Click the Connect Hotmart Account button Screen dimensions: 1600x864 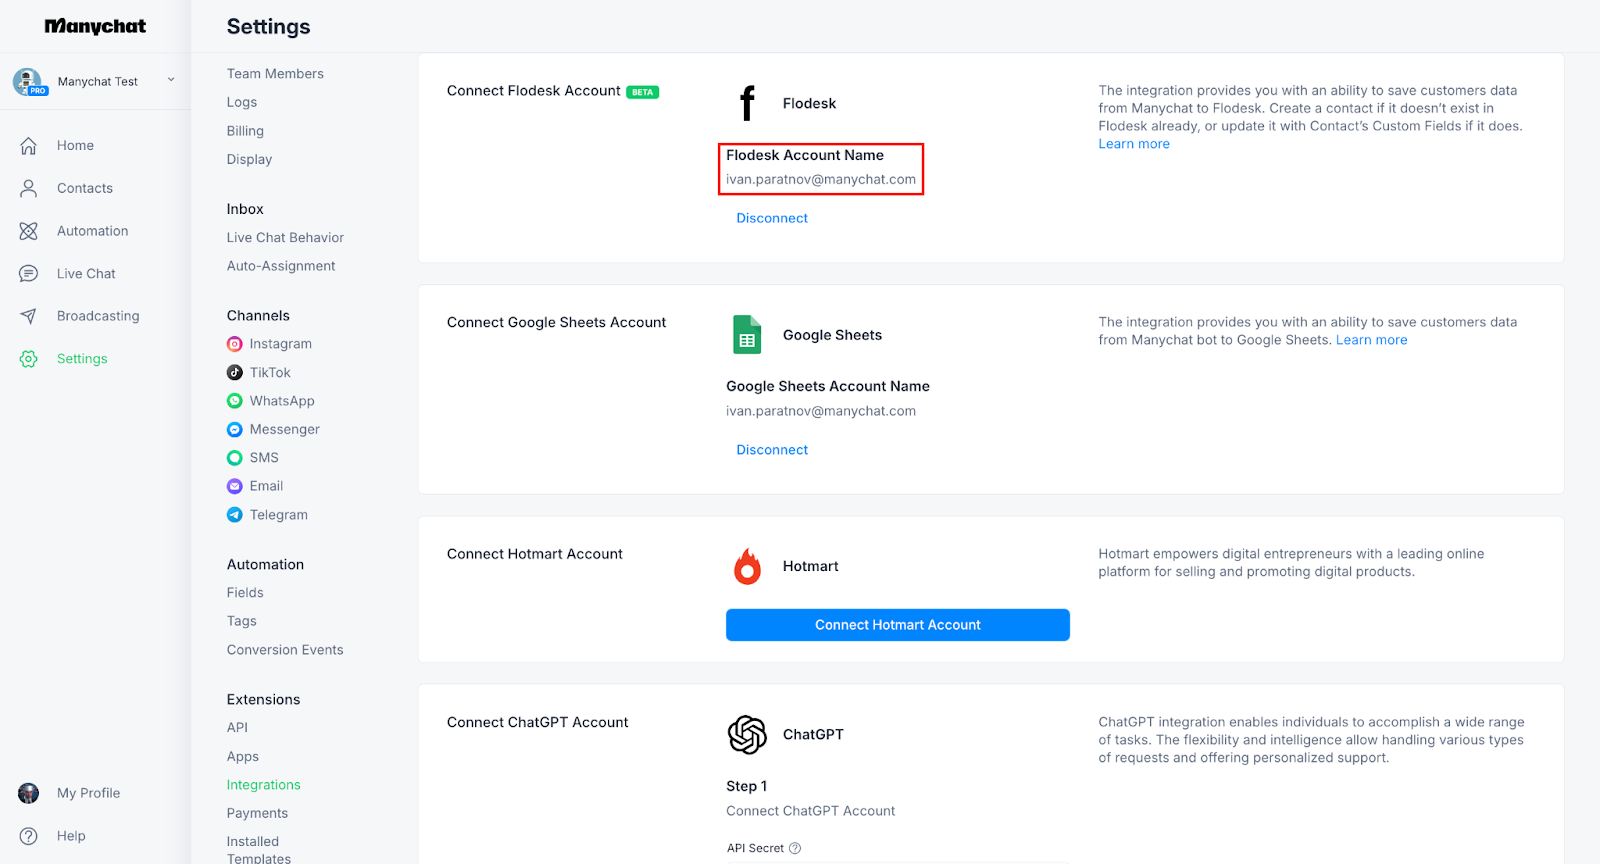pos(898,625)
